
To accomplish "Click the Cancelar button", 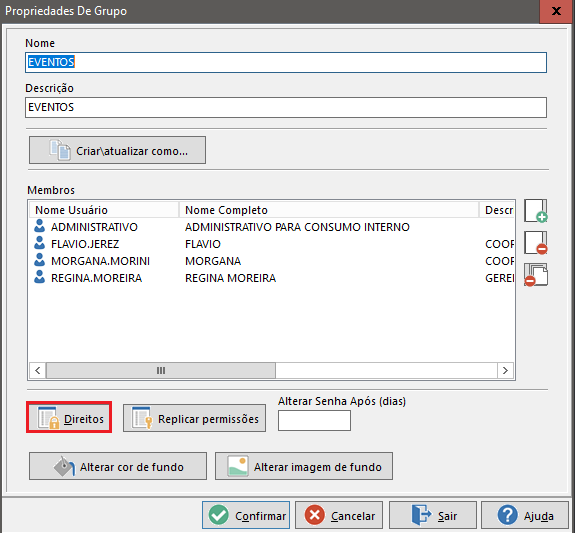I will pos(339,515).
